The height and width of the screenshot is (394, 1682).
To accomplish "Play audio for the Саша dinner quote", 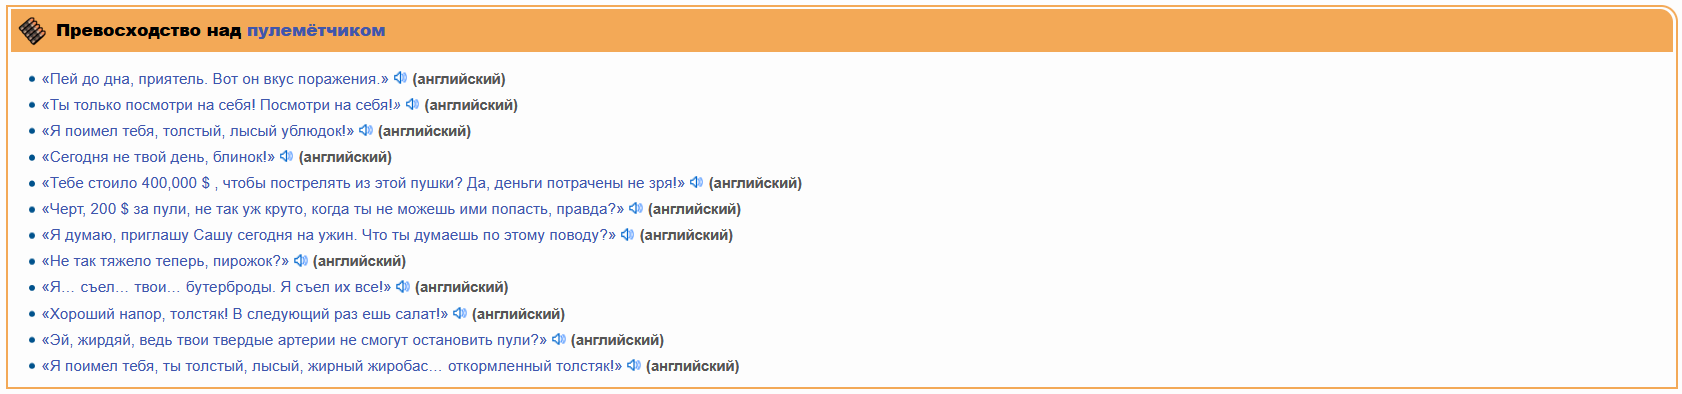I will (x=627, y=234).
